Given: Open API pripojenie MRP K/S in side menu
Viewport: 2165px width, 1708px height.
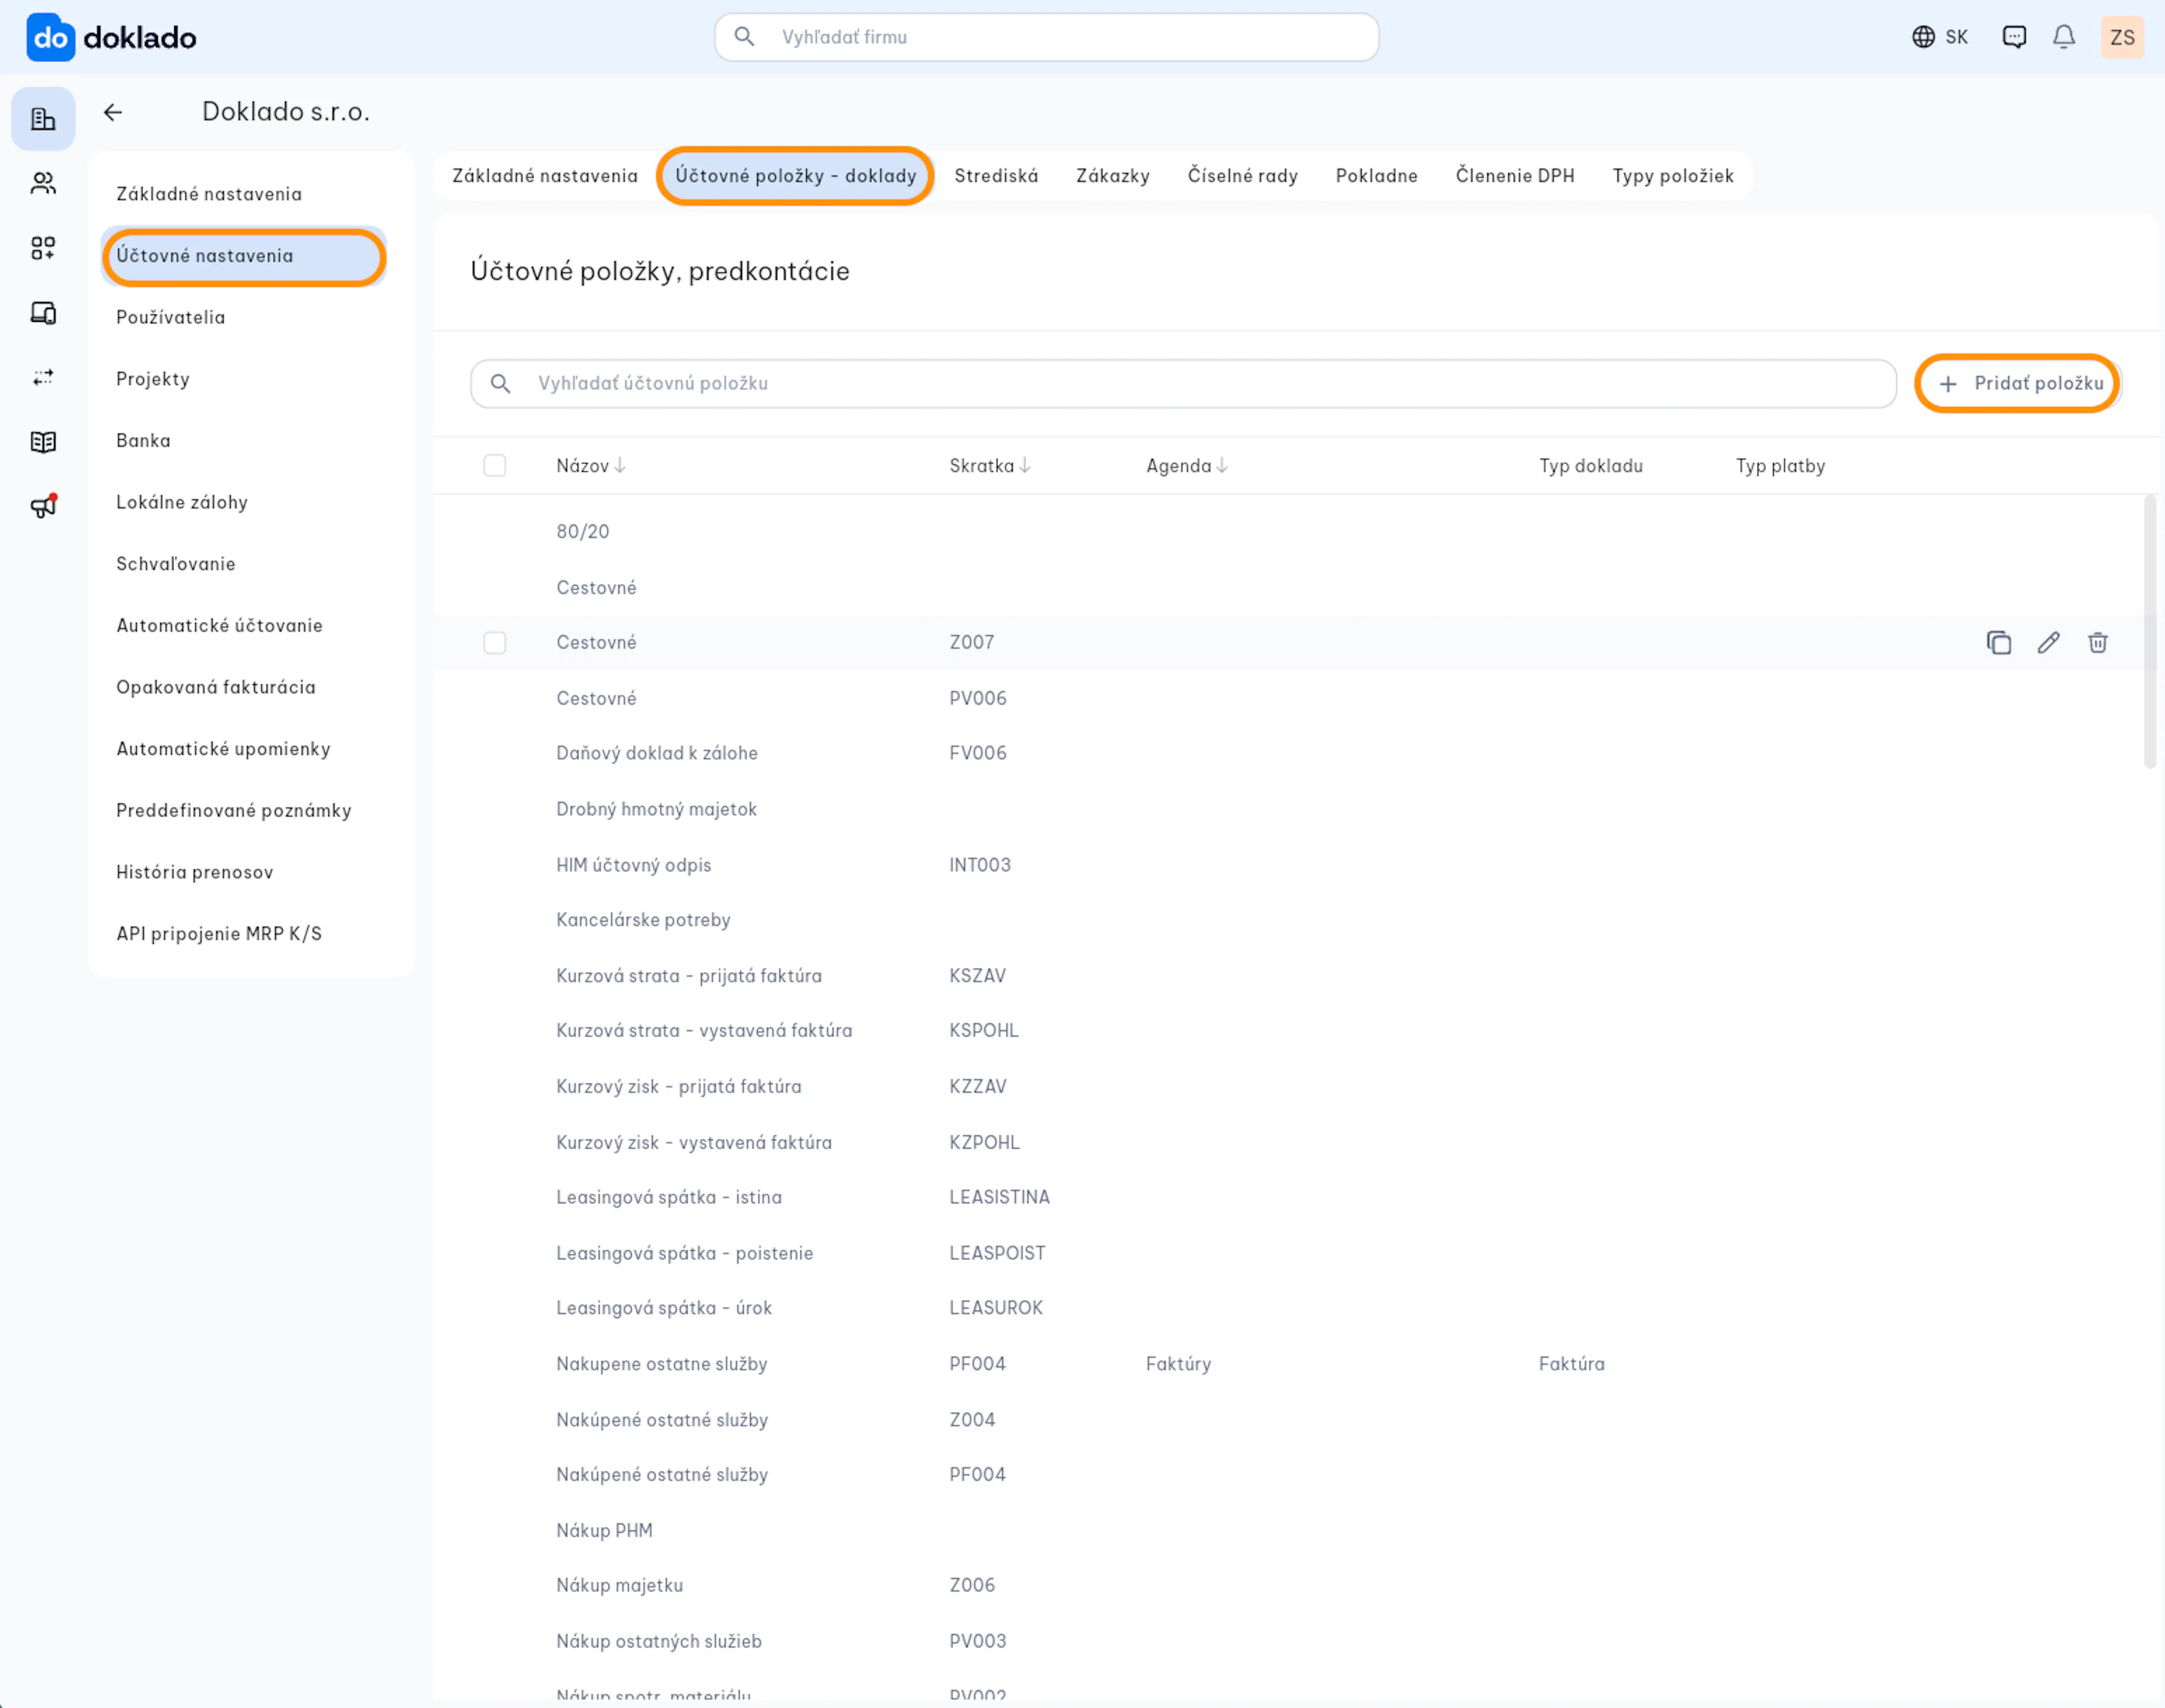Looking at the screenshot, I should point(244,934).
